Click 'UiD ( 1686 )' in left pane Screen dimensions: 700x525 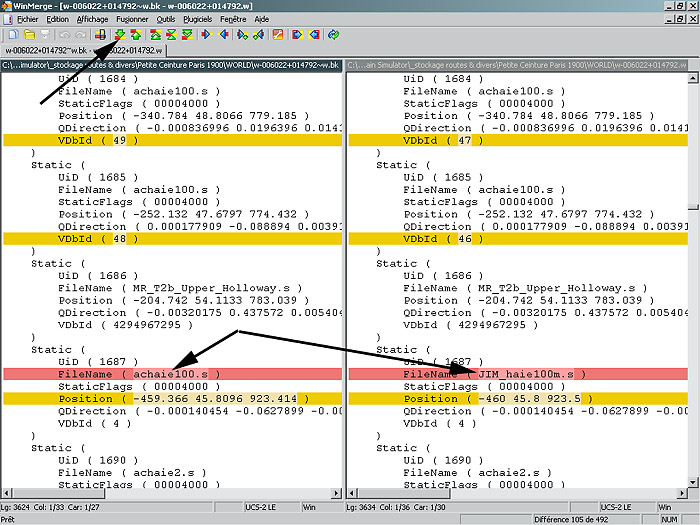click(x=98, y=276)
